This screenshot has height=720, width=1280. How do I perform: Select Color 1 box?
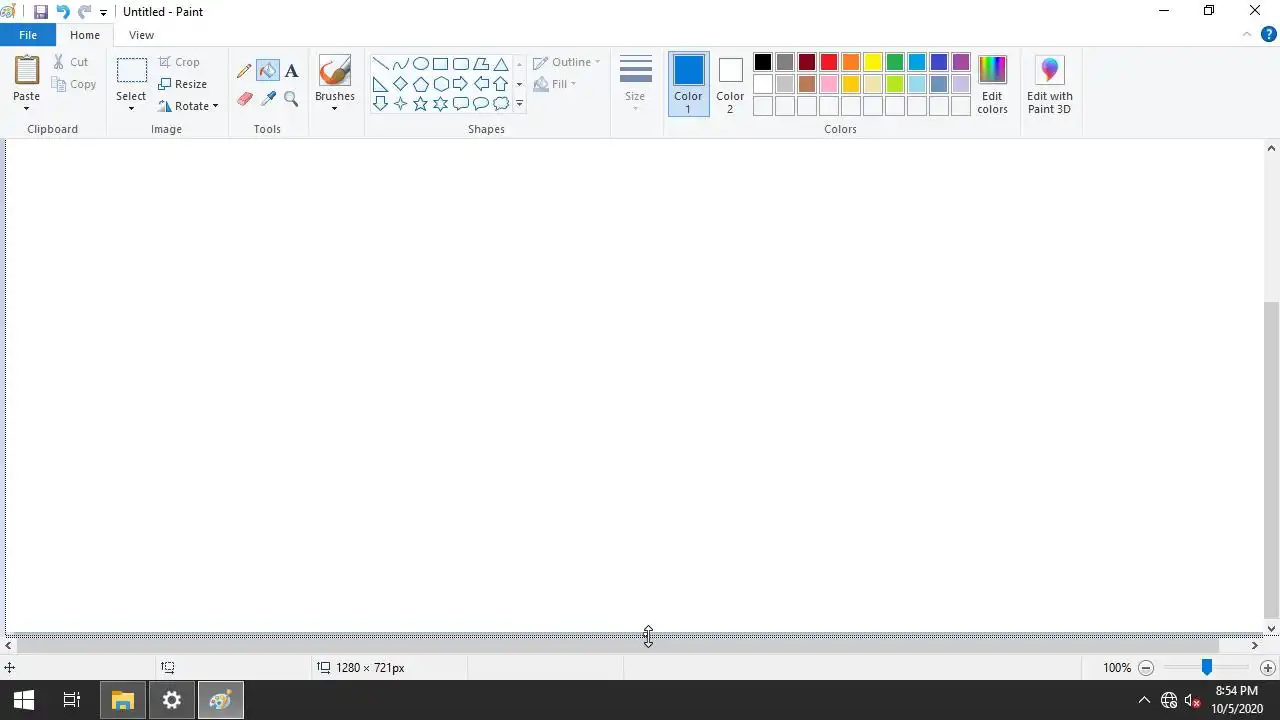click(688, 84)
